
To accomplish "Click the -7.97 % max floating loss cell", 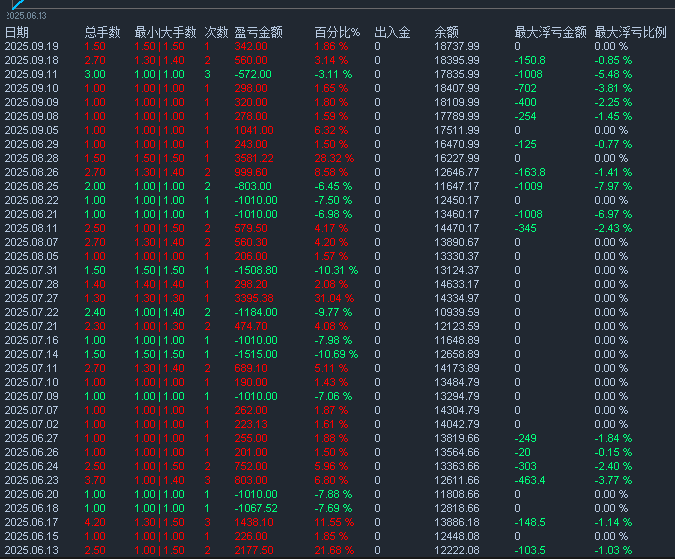I will pos(613,186).
